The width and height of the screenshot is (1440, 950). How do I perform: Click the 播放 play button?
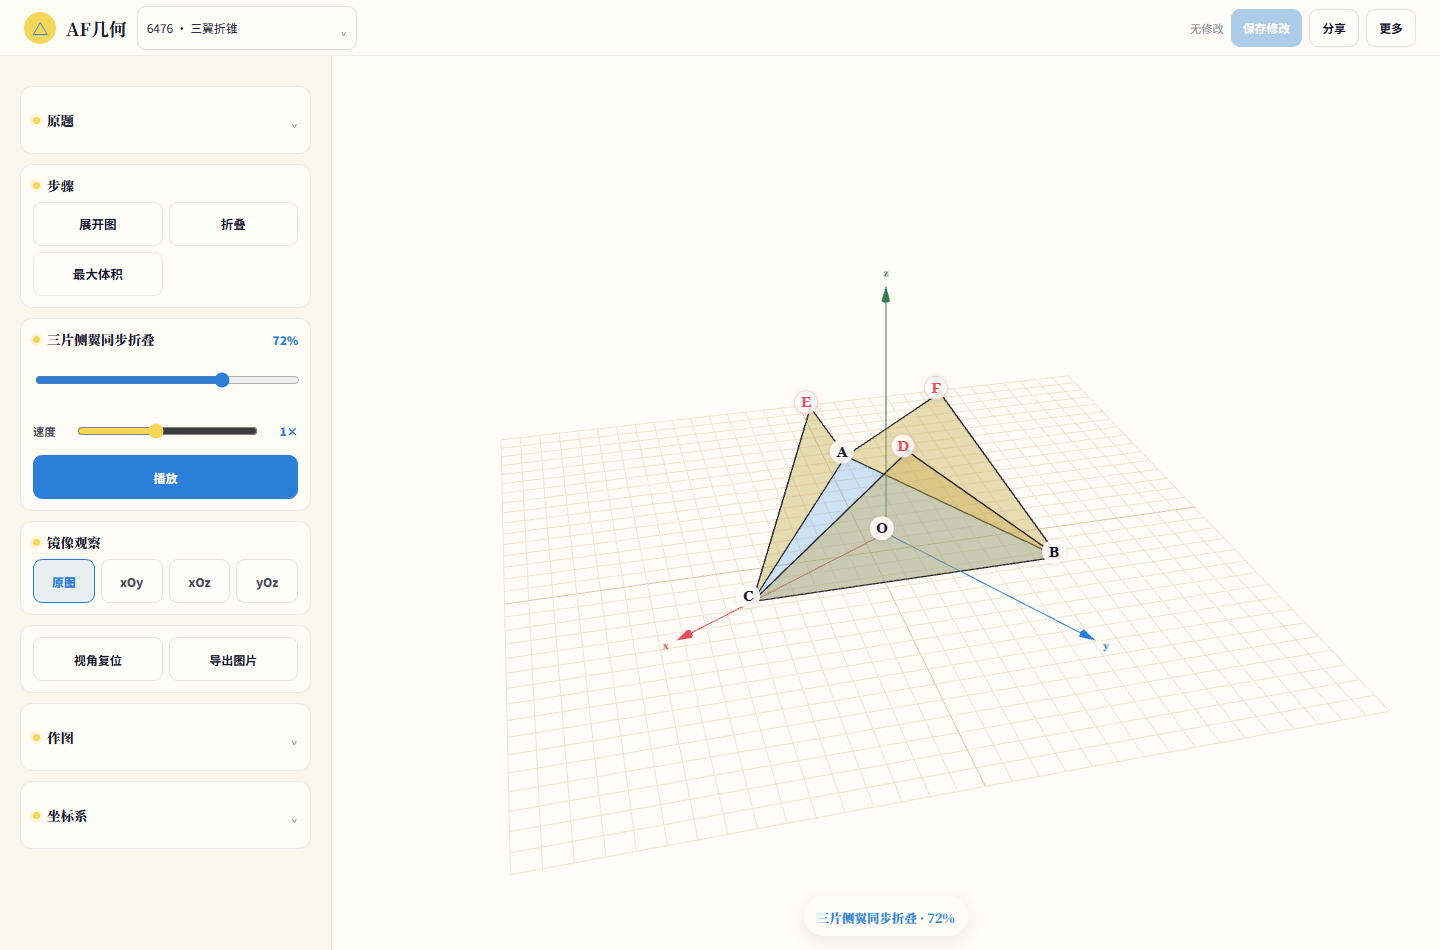point(165,477)
